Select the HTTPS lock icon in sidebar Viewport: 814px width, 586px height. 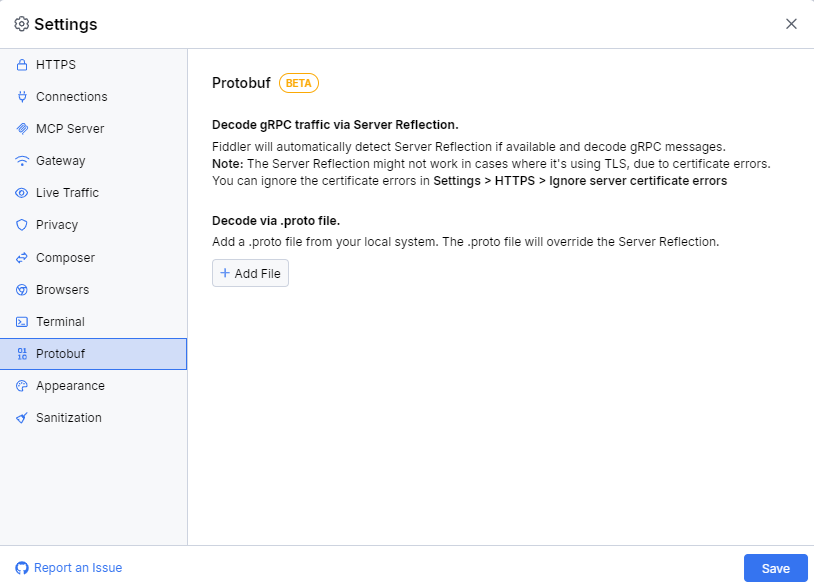click(22, 64)
